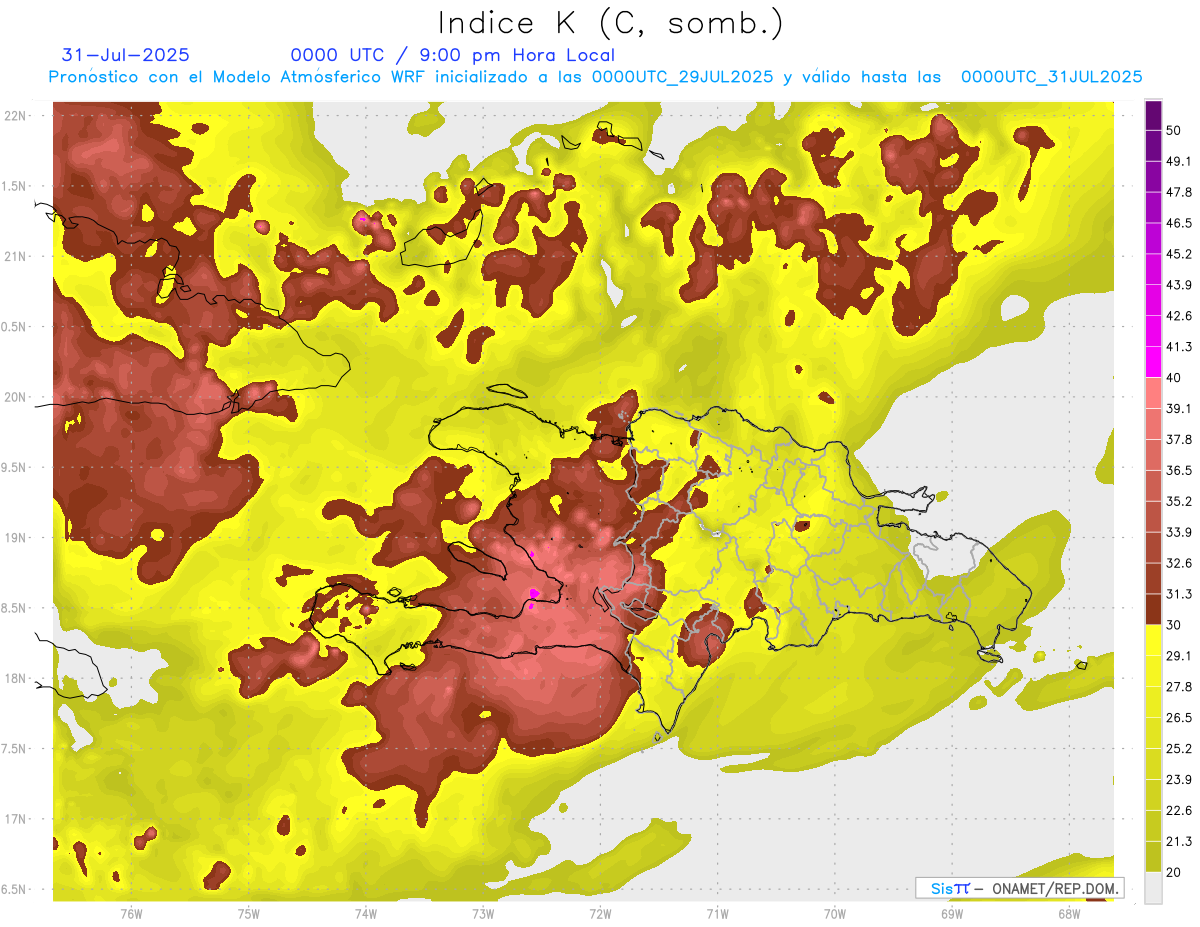This screenshot has width=1200, height=927.
Task: Click the color scale value "33.9"
Action: pyautogui.click(x=1178, y=532)
